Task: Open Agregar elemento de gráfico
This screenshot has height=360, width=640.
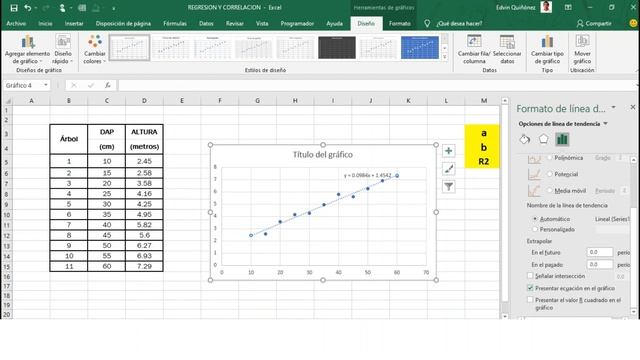Action: (27, 49)
